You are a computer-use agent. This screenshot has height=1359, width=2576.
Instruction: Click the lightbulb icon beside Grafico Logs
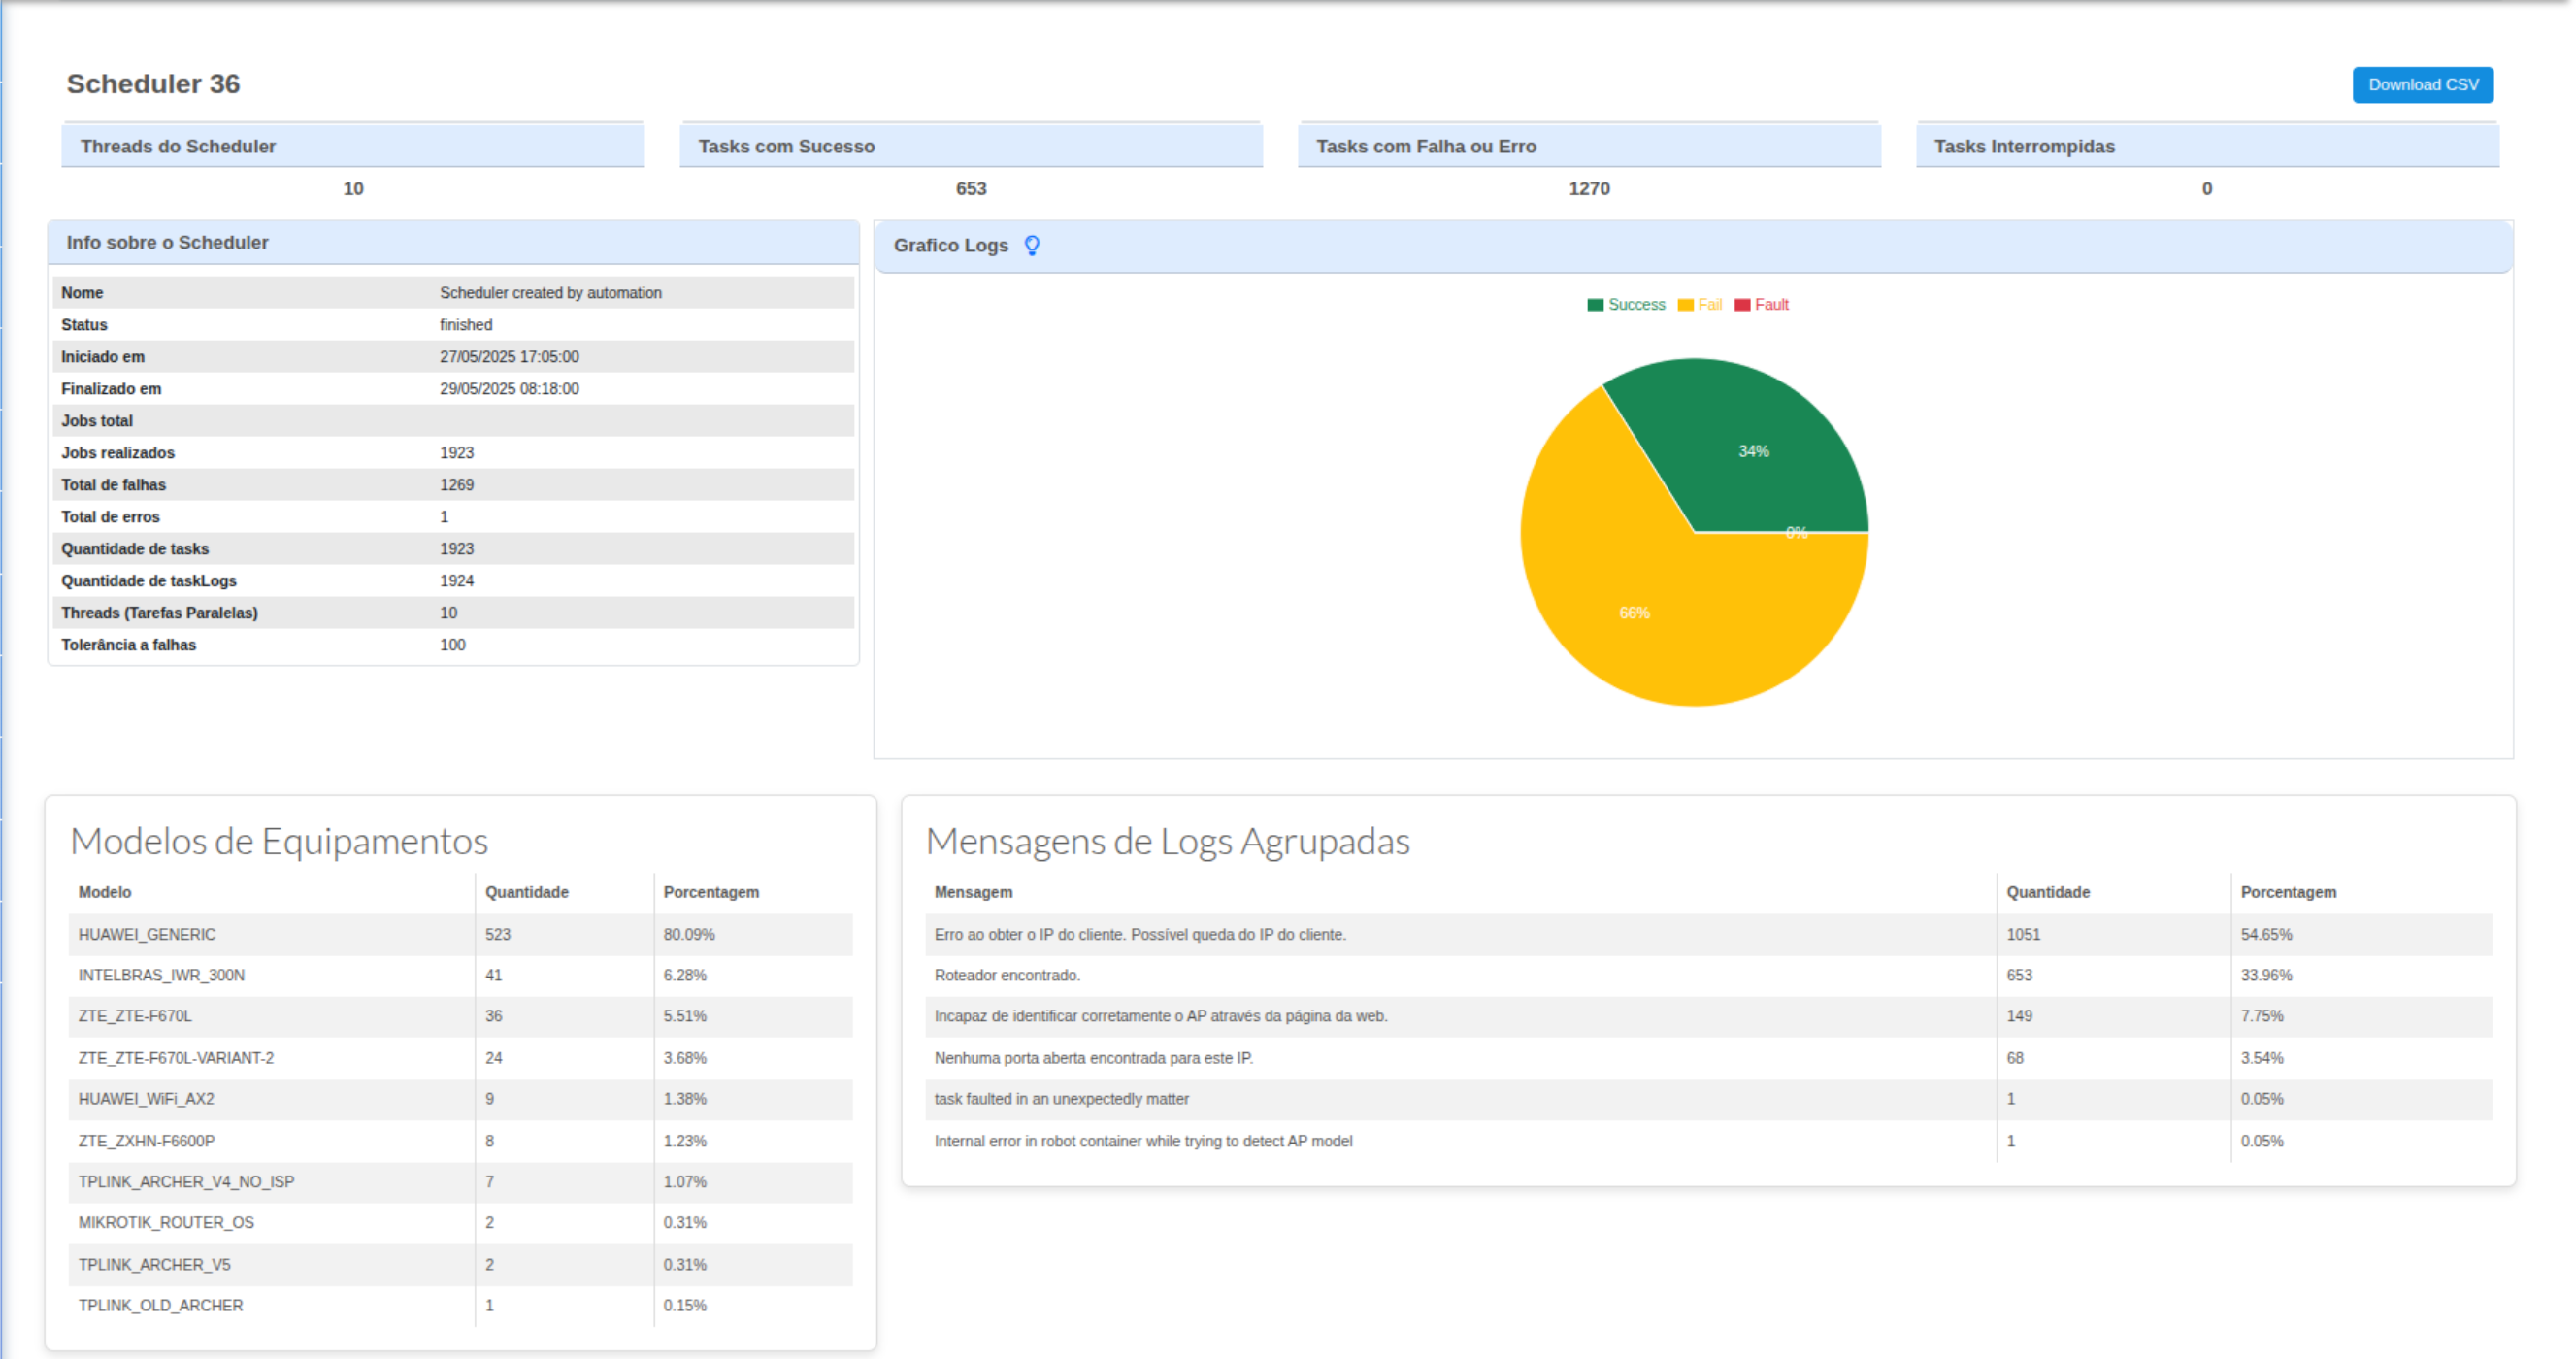point(1032,245)
